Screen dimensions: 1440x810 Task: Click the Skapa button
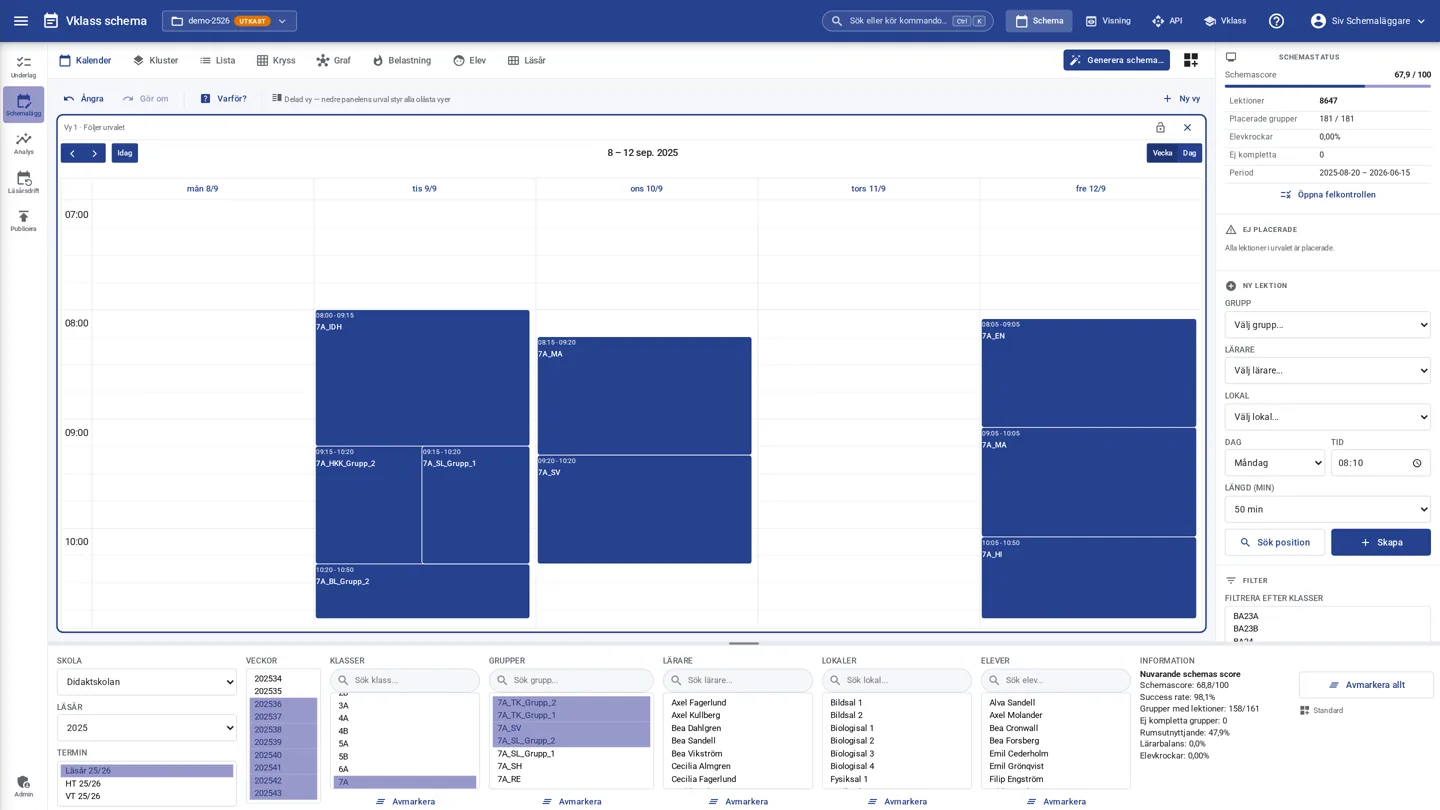1380,542
